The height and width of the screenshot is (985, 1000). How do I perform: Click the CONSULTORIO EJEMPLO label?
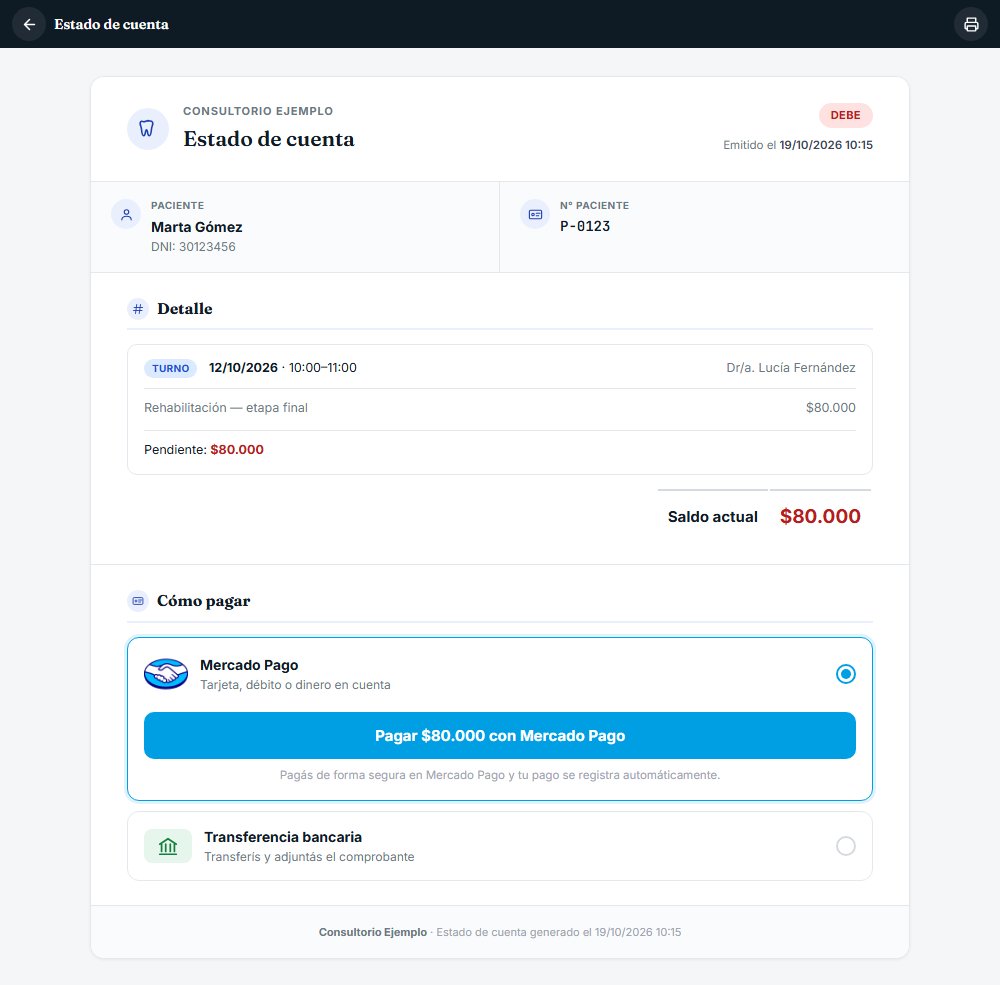[x=258, y=111]
